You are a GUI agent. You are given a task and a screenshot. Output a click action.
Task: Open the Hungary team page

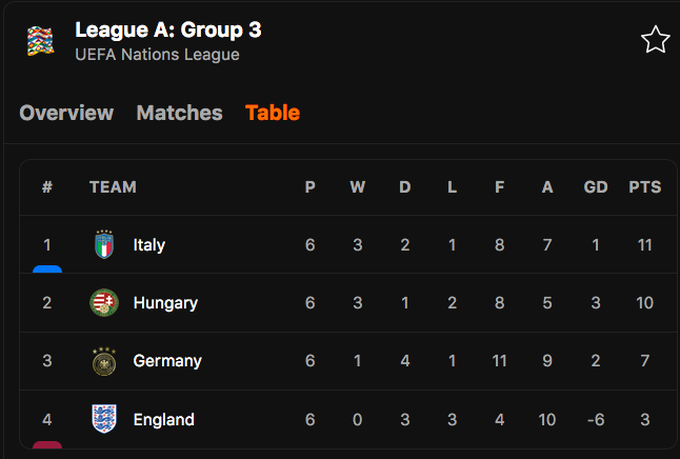click(x=165, y=303)
